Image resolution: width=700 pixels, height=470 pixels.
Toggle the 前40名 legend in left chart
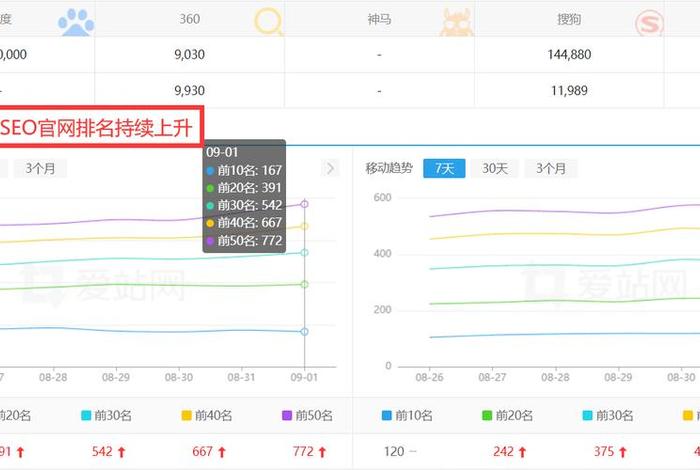click(207, 416)
